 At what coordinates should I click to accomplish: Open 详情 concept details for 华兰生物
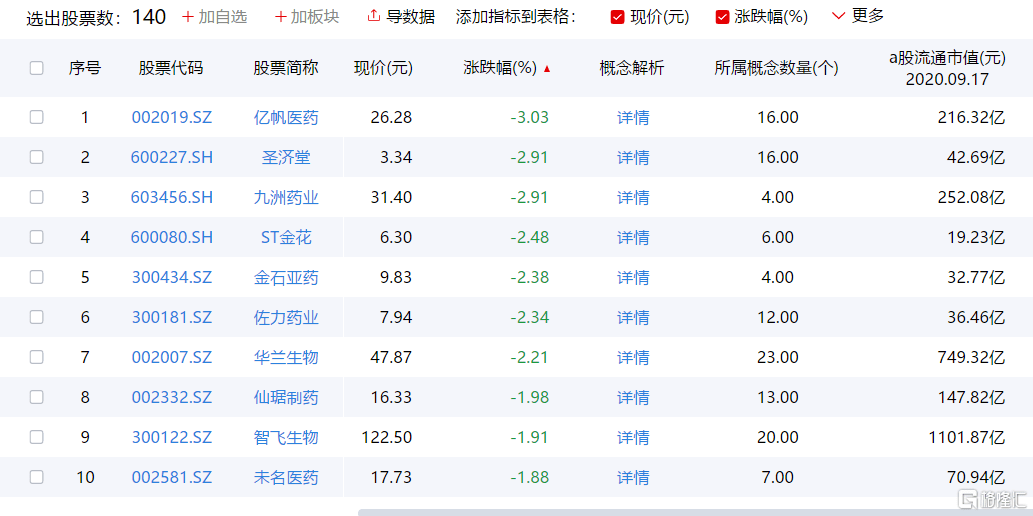point(633,357)
